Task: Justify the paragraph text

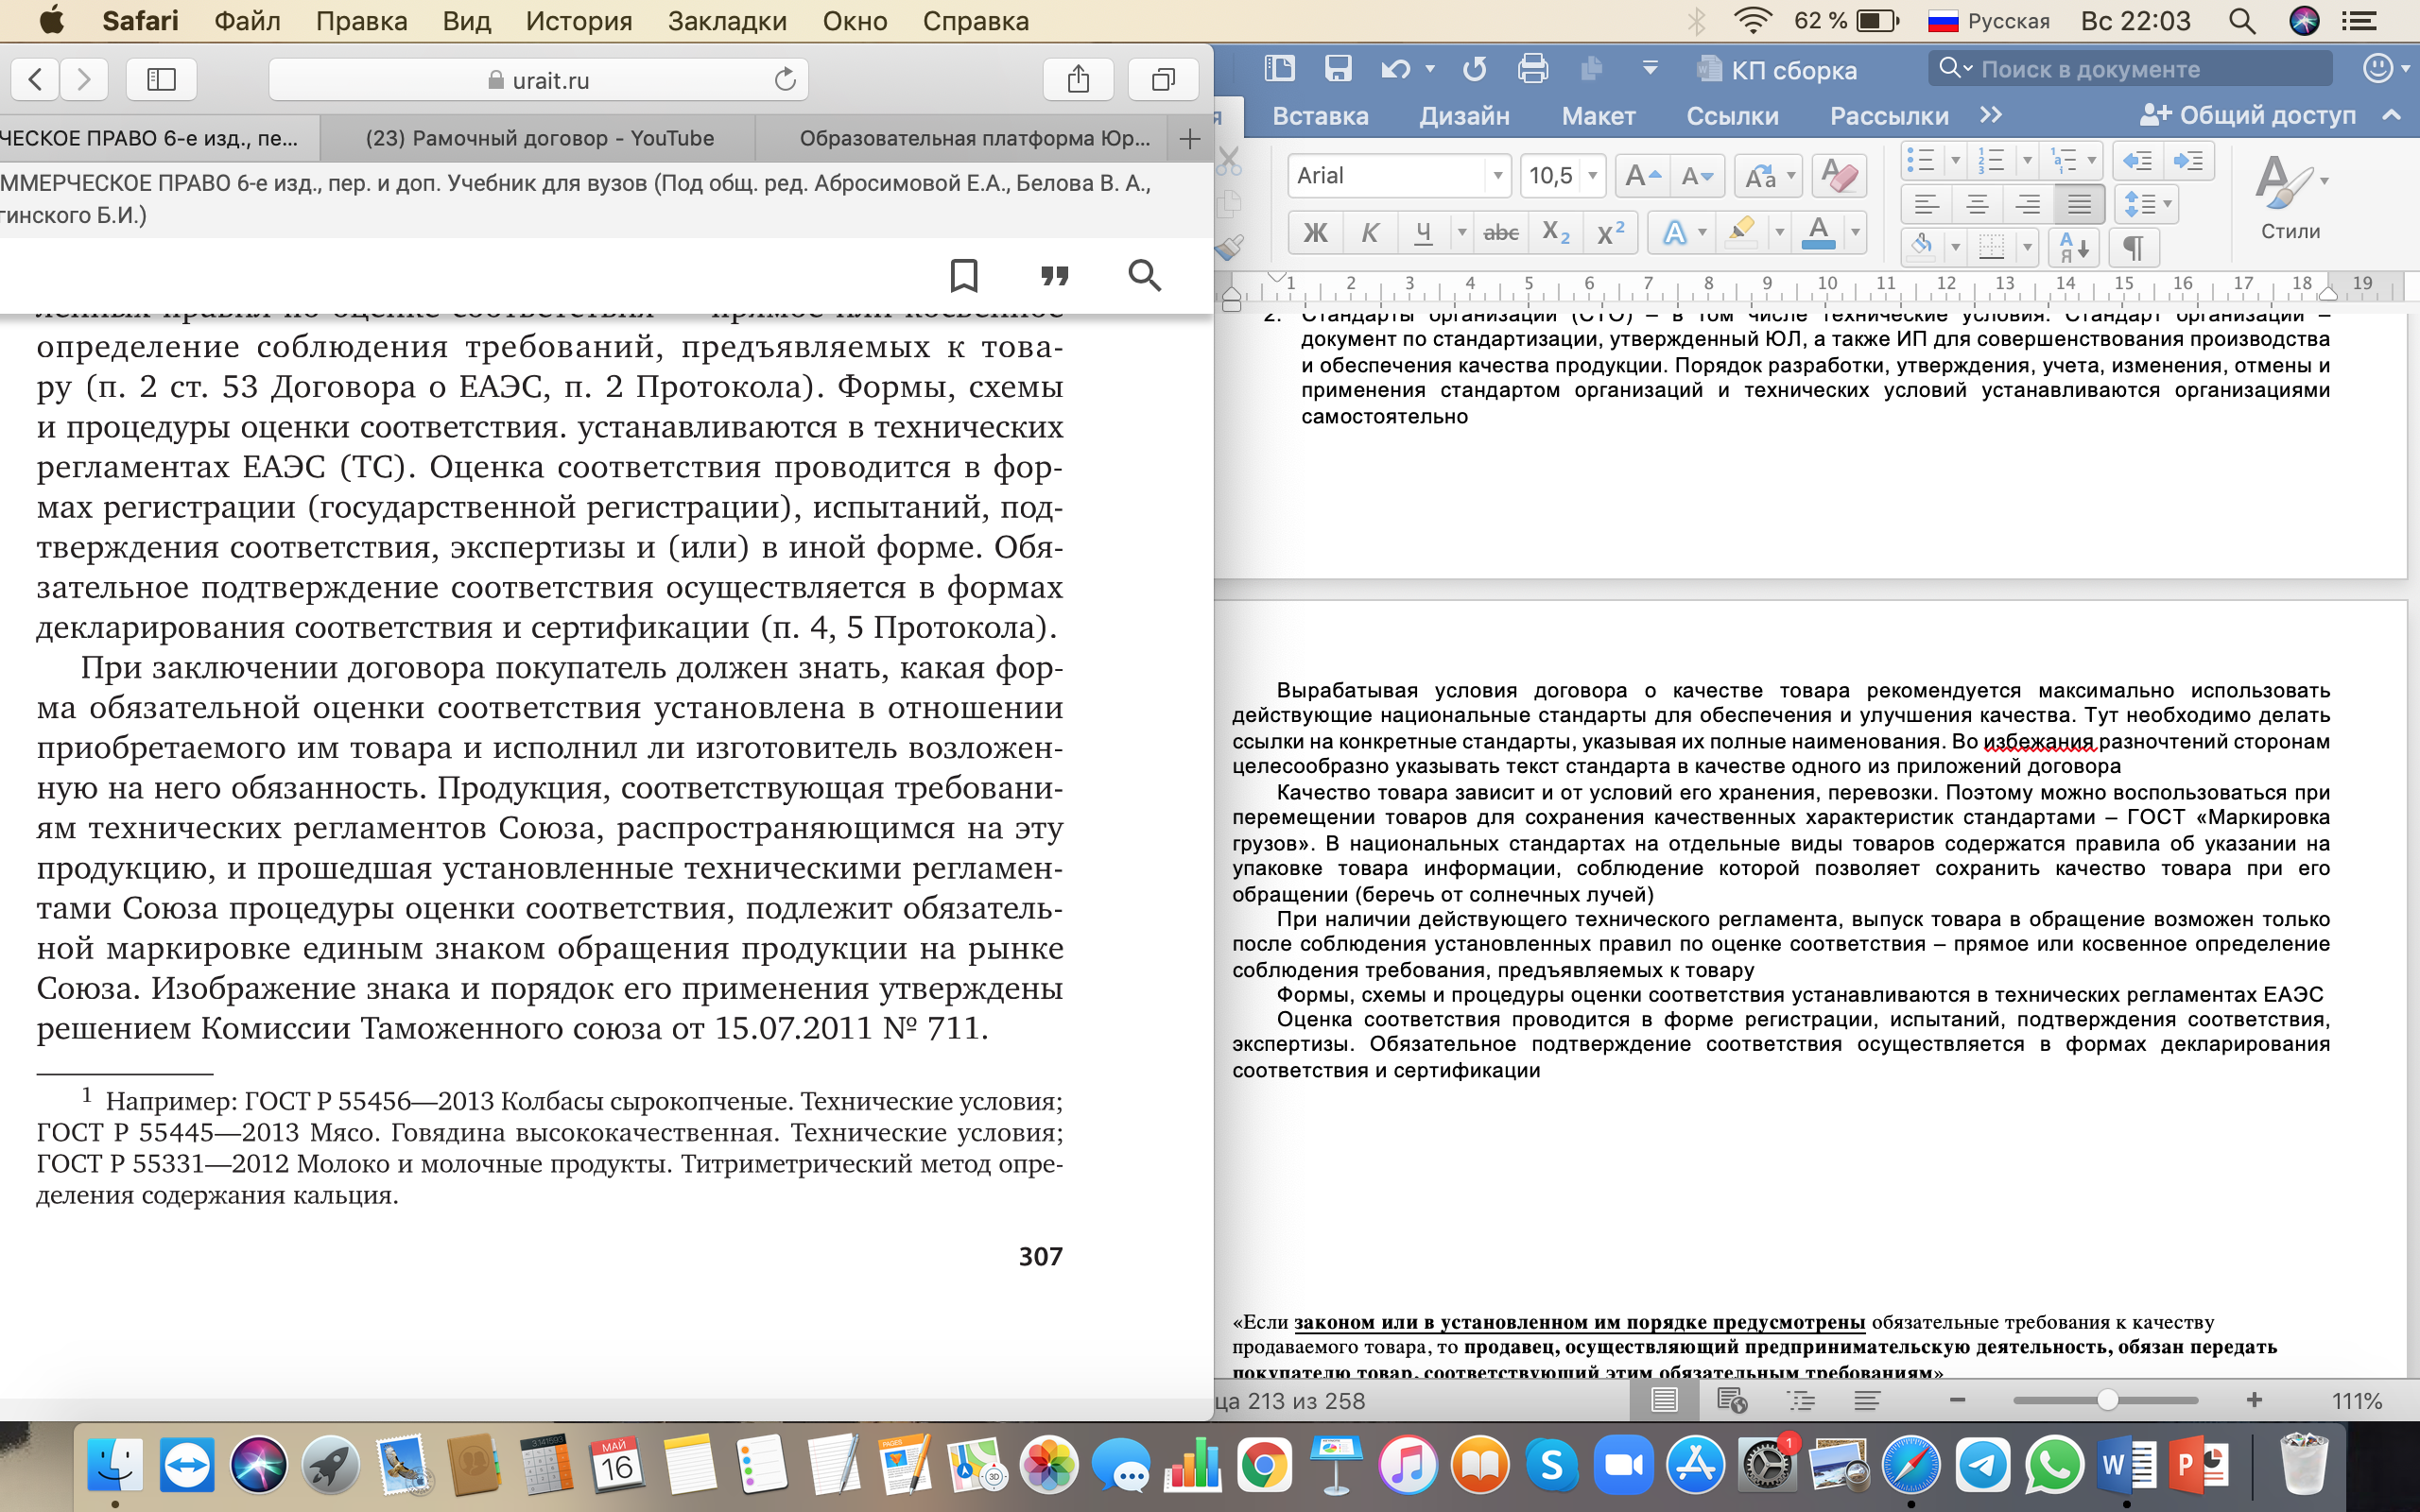Action: click(2079, 205)
